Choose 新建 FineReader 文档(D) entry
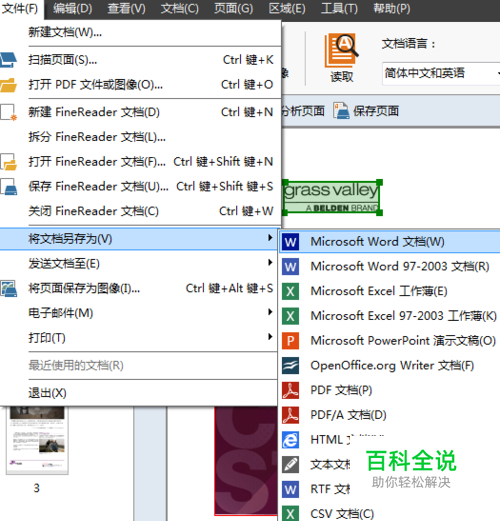This screenshot has height=521, width=500. 140,112
